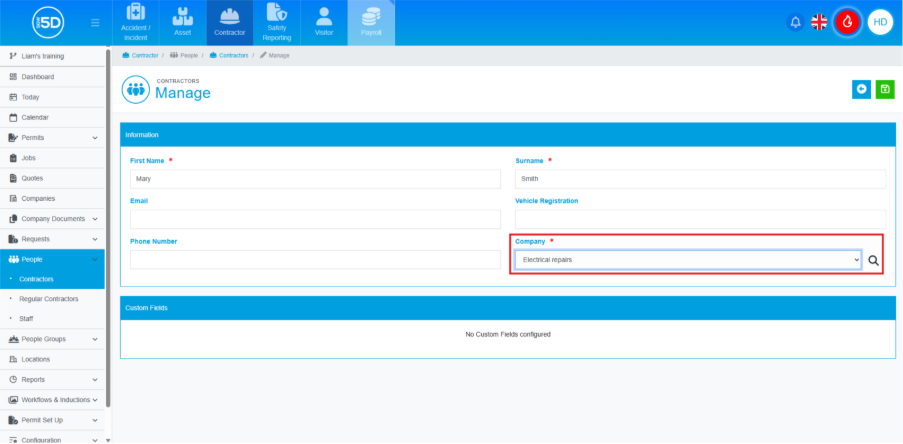Expand the Permits sidebar menu
The image size is (903, 444).
point(52,138)
